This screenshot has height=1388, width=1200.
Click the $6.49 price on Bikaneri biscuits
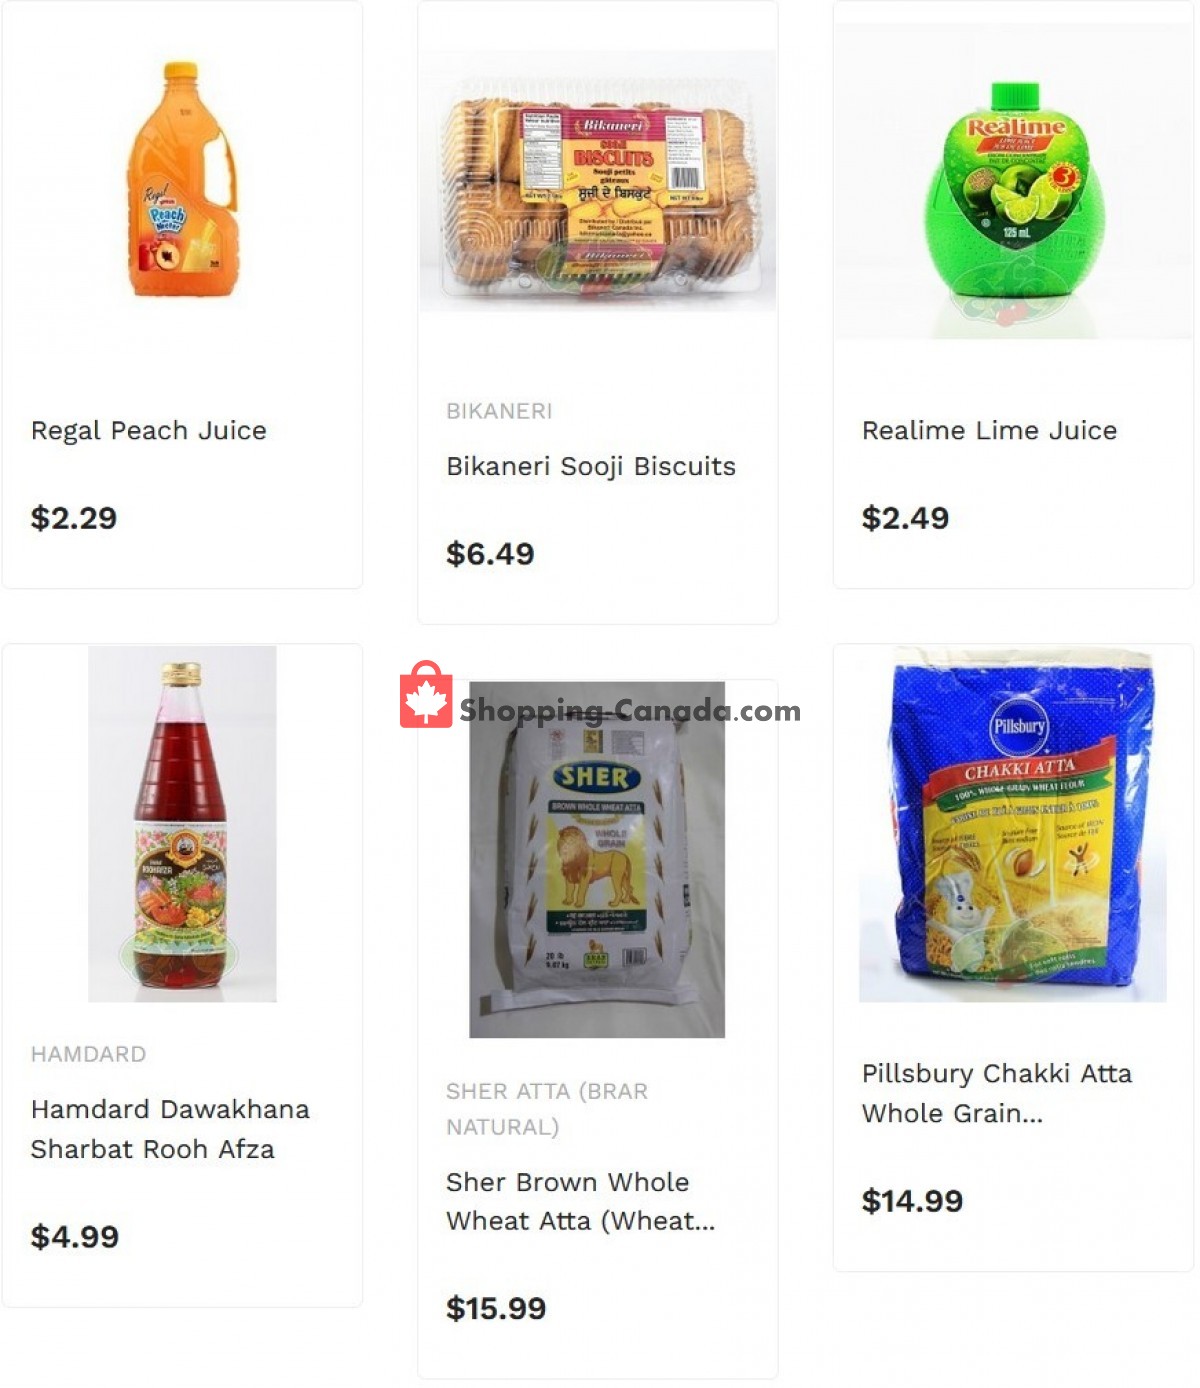[x=490, y=553]
